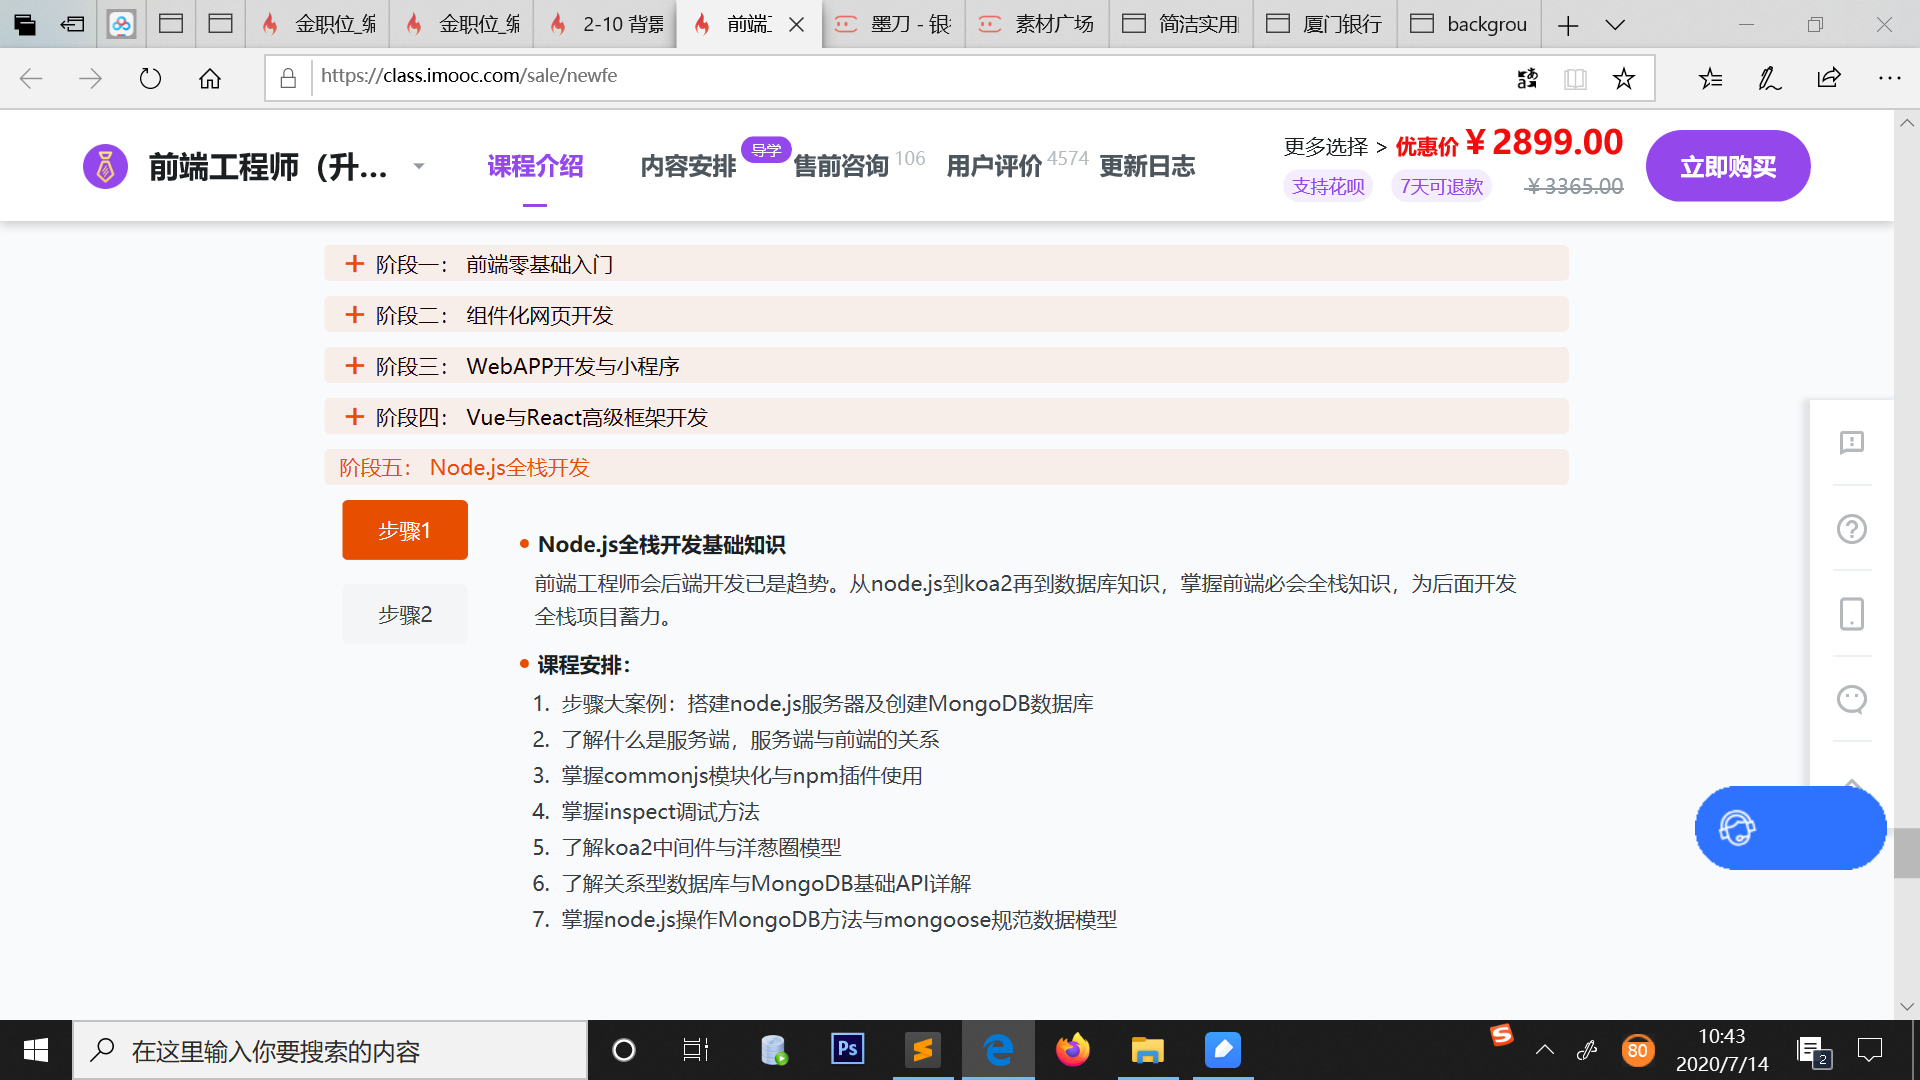This screenshot has width=1920, height=1080.
Task: Open the favorites list icon
Action: coord(1710,78)
